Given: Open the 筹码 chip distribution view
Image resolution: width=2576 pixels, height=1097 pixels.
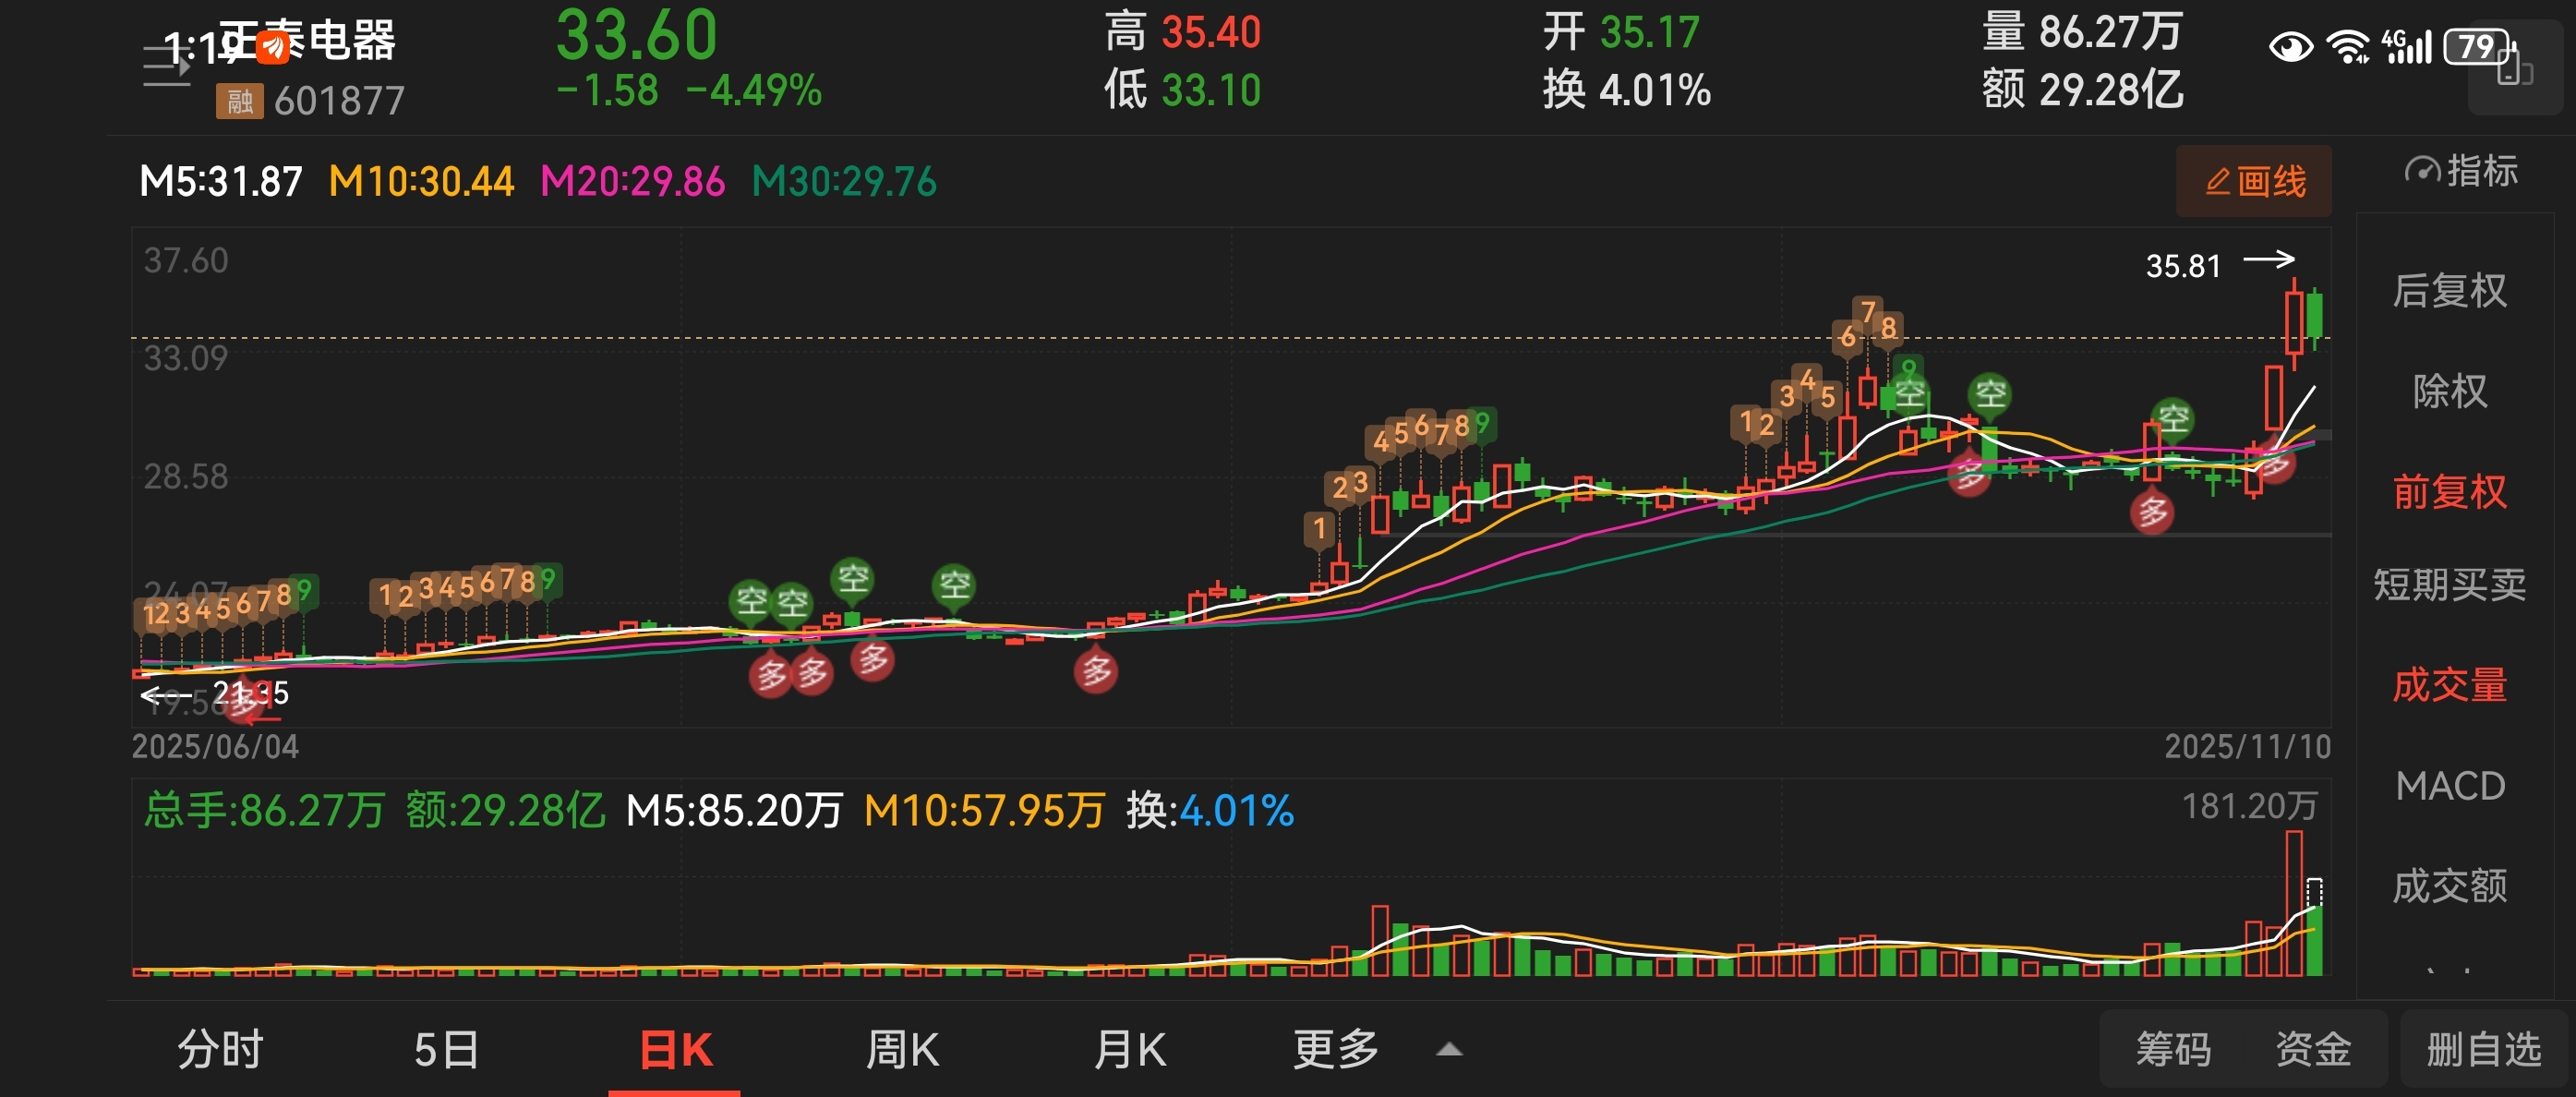Looking at the screenshot, I should [2173, 1050].
